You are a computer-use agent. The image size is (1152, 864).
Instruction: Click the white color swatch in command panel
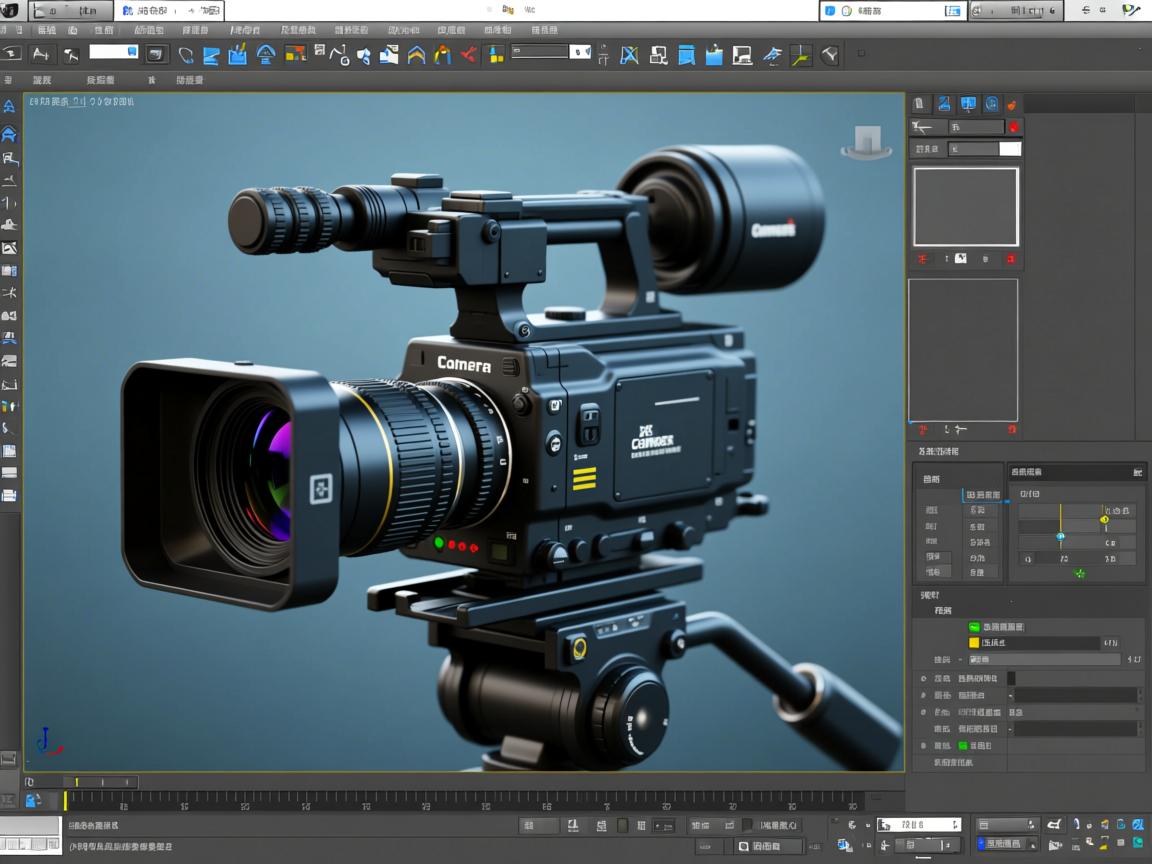(x=1010, y=149)
